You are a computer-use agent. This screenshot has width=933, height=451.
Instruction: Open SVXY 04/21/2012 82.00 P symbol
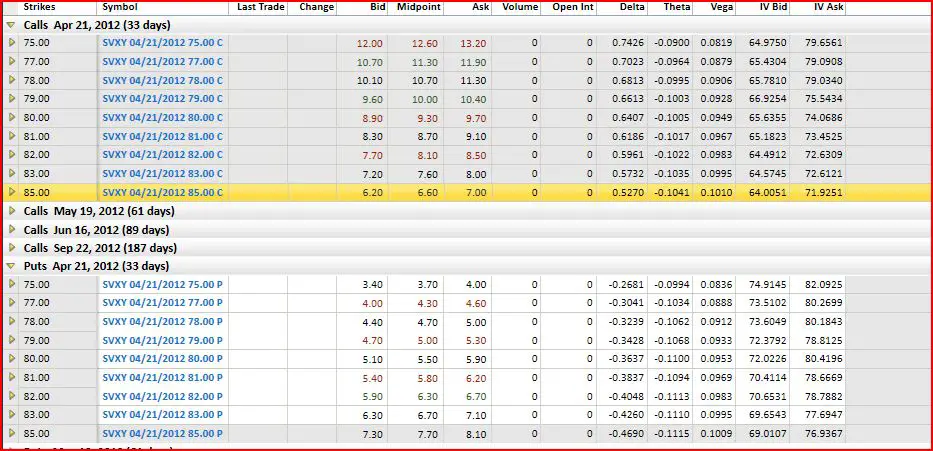(x=162, y=396)
